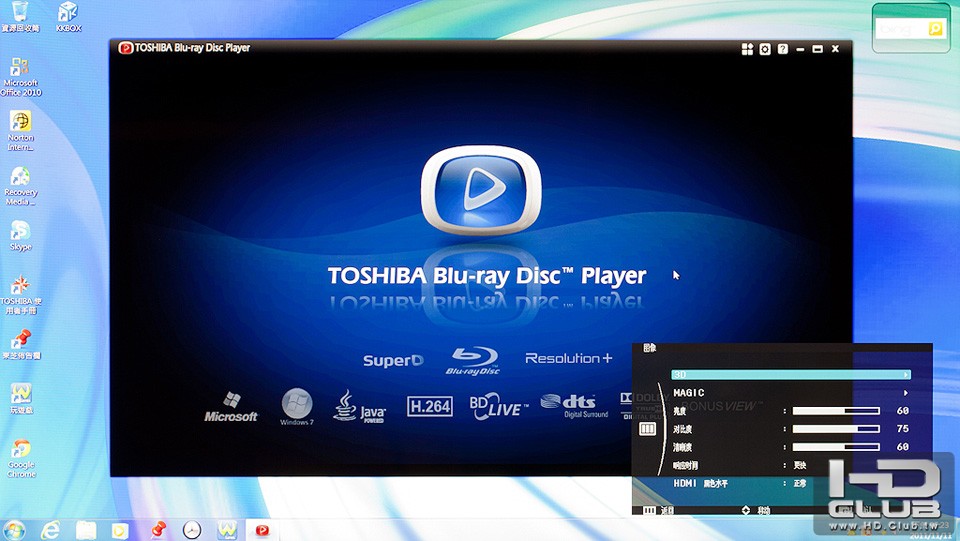Expand the 3D submenu arrow

[x=906, y=375]
